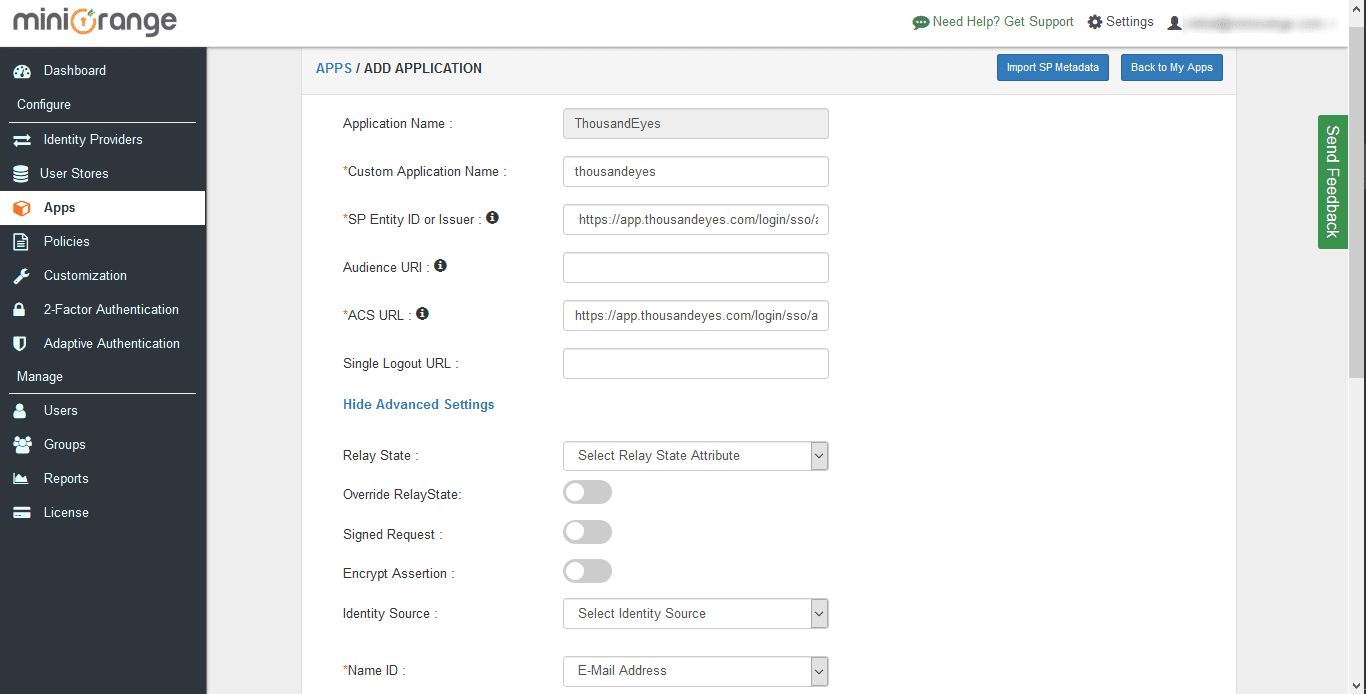The height and width of the screenshot is (694, 1366).
Task: Click the Custom Application Name field
Action: tap(696, 171)
